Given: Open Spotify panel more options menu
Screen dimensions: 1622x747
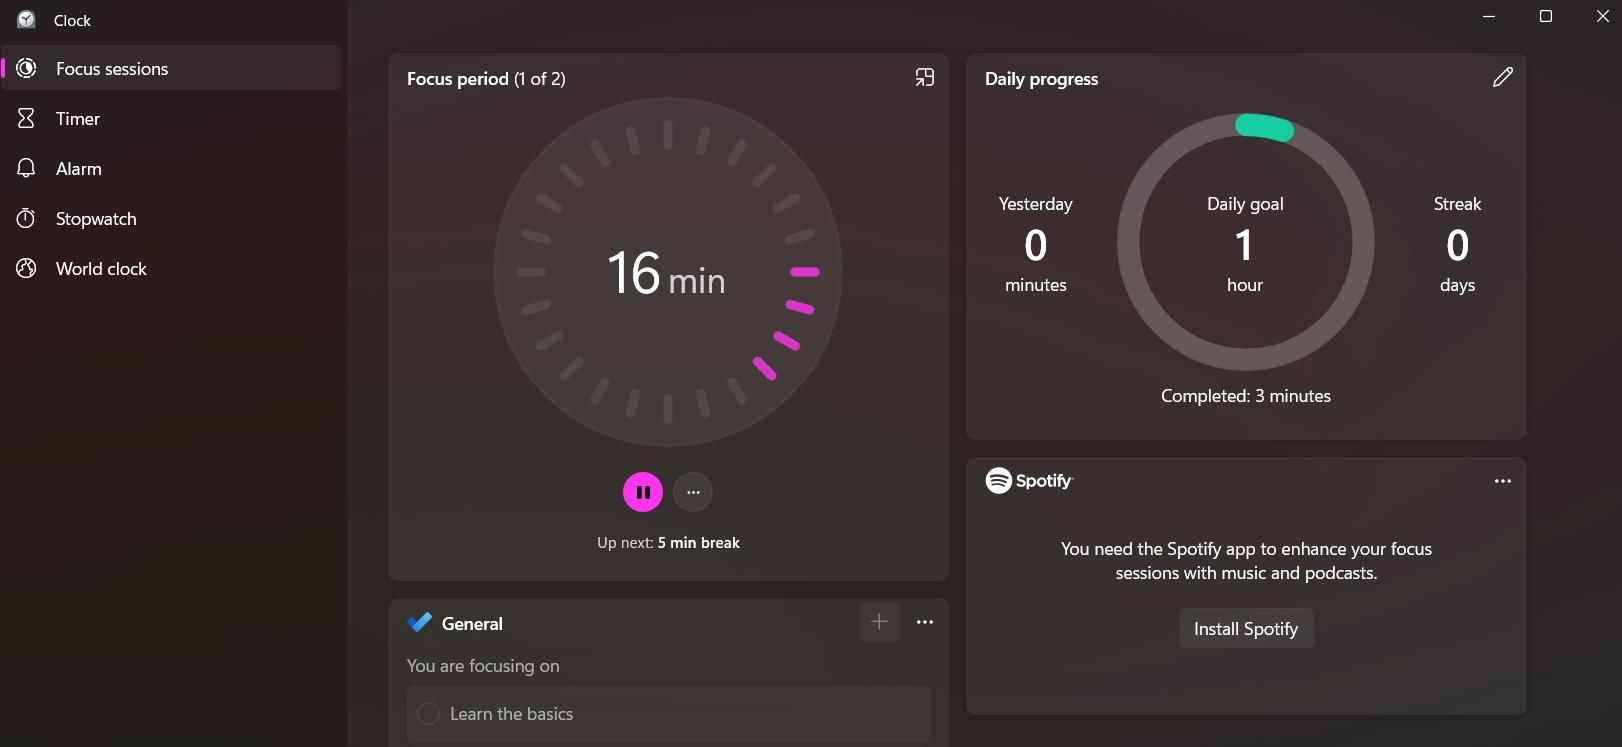Looking at the screenshot, I should click(1502, 481).
